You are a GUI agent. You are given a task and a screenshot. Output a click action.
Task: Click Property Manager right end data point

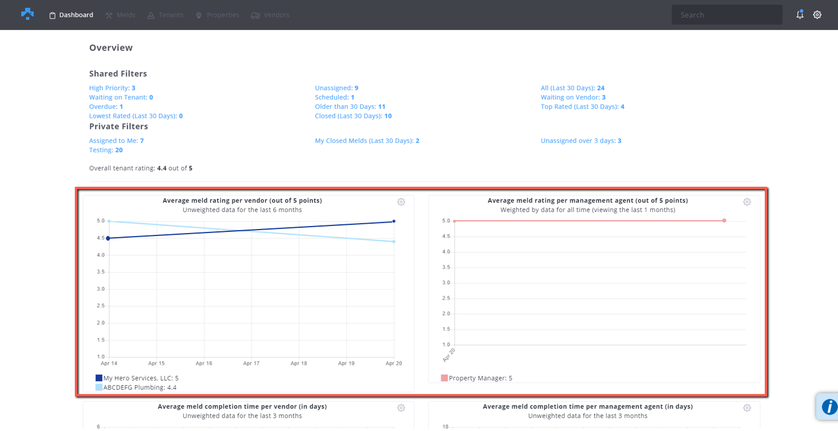(724, 220)
